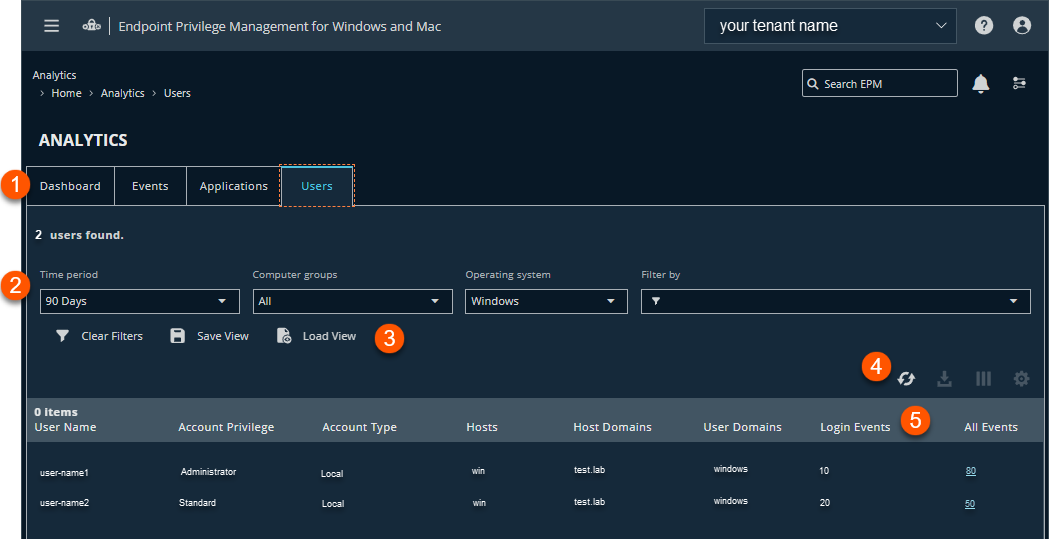1049x539 pixels.
Task: Sort by All Events column header
Action: [991, 427]
